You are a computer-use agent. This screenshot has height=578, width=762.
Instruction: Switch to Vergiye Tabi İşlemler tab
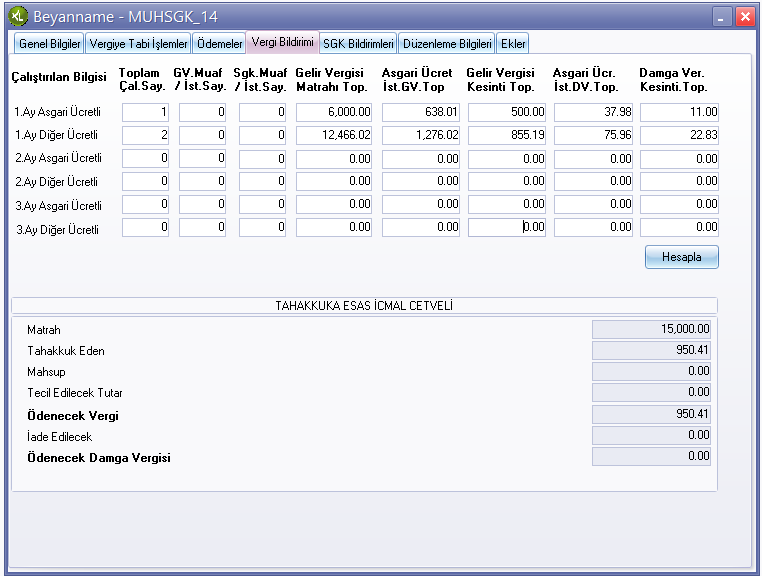point(138,43)
